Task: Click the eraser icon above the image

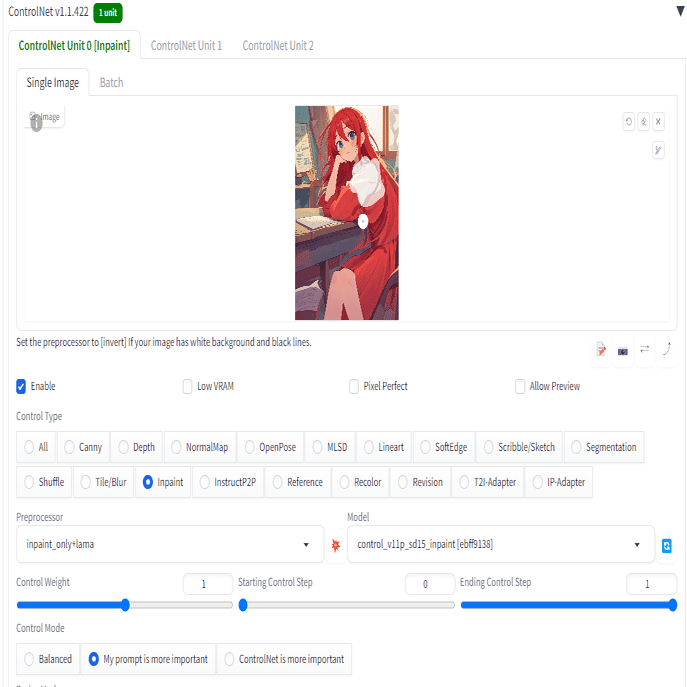Action: [644, 122]
